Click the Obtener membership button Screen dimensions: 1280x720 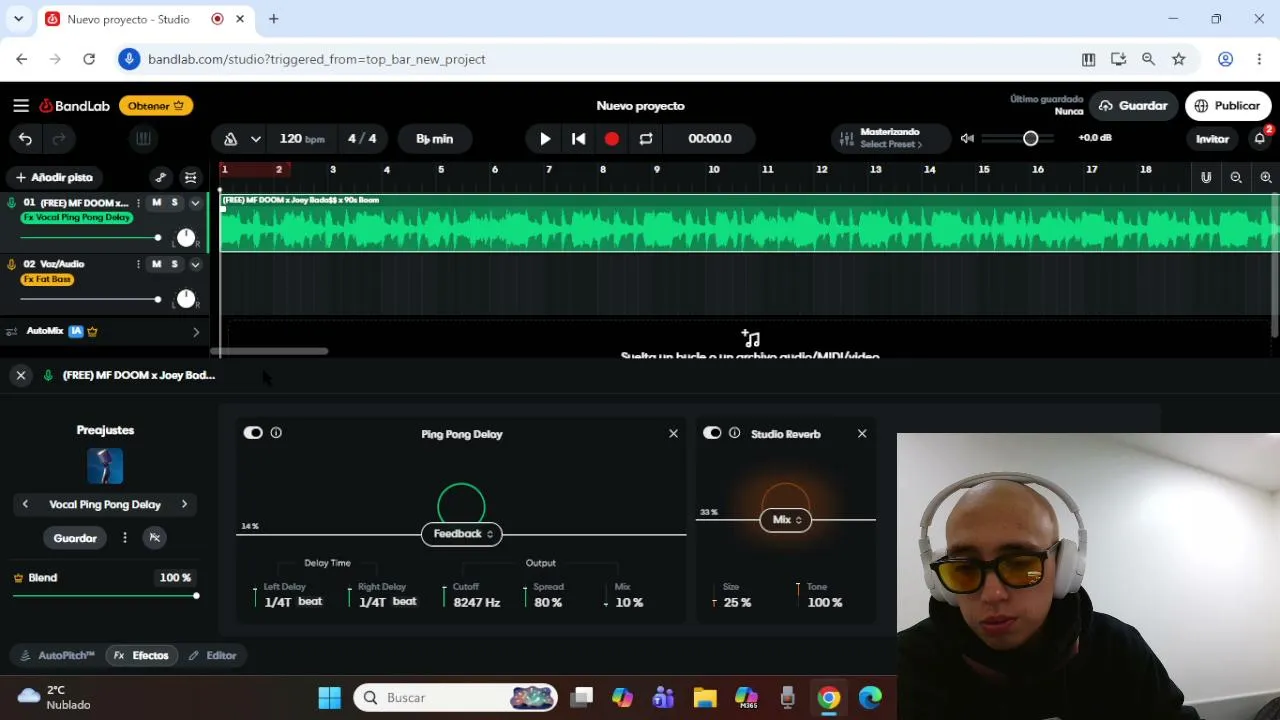pyautogui.click(x=156, y=106)
